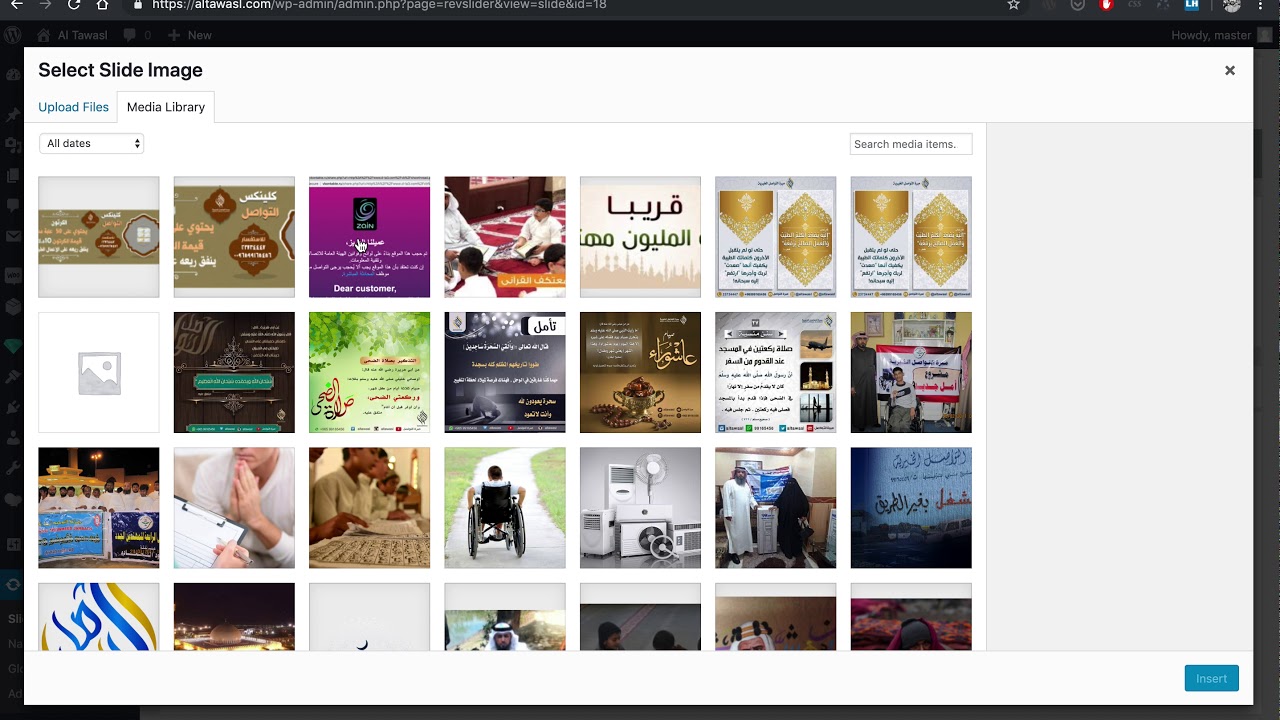Select the man in white headdress thumbnail

[505, 617]
